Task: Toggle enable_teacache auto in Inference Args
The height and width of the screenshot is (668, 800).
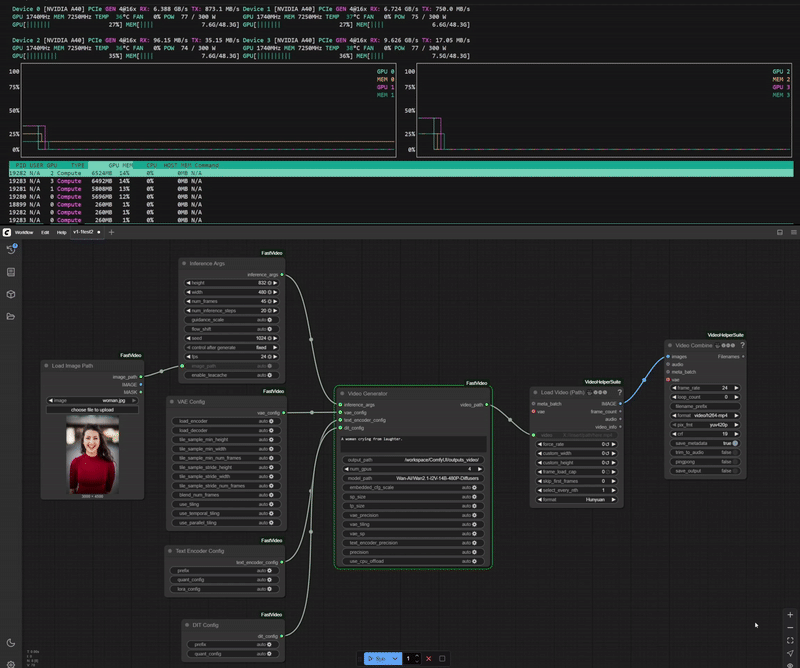Action: (x=232, y=375)
